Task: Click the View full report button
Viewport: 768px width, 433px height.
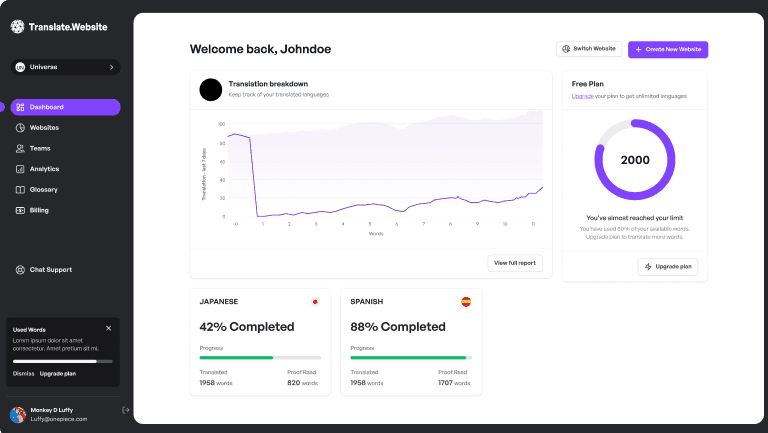Action: tap(515, 263)
